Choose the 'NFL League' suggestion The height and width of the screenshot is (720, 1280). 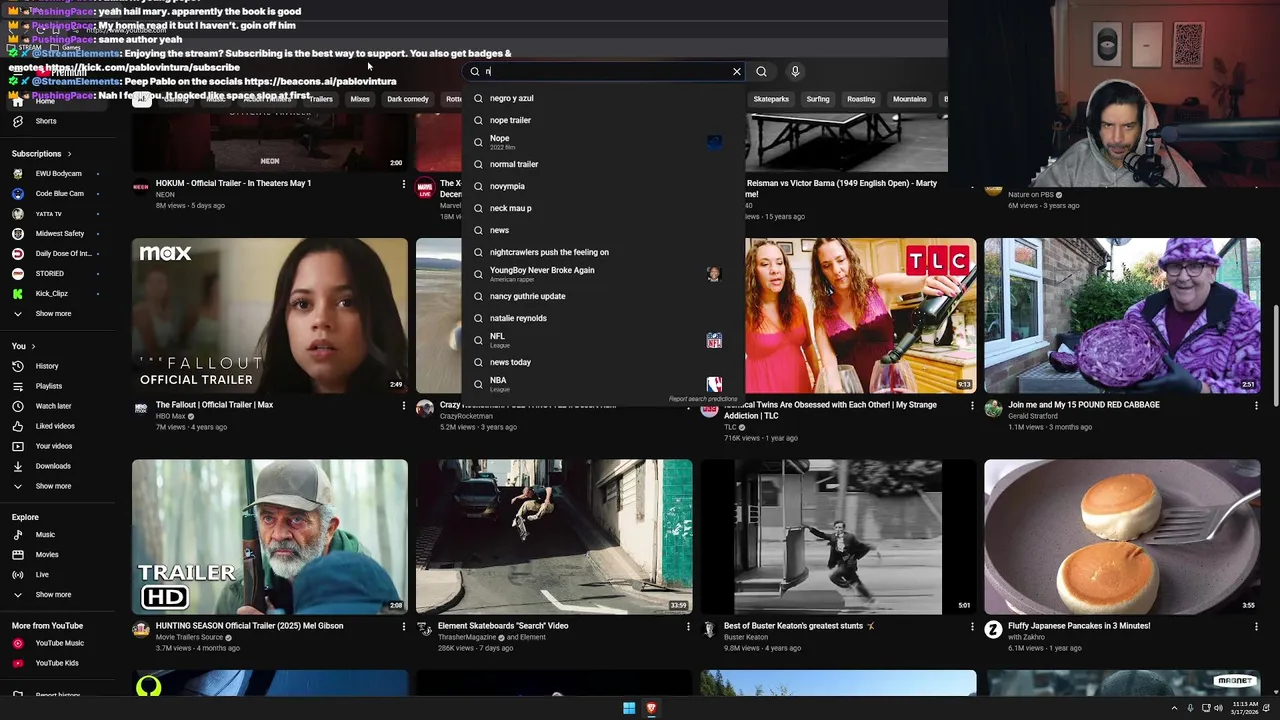pos(603,340)
